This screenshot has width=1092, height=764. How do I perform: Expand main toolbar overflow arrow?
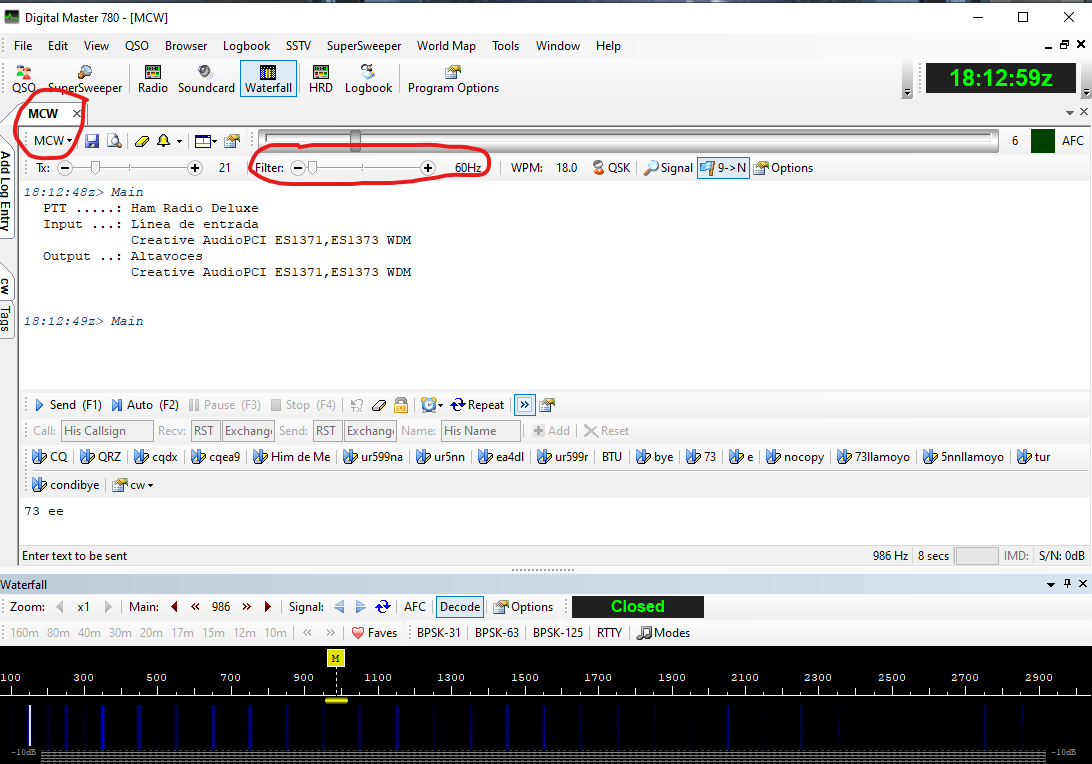[x=907, y=92]
